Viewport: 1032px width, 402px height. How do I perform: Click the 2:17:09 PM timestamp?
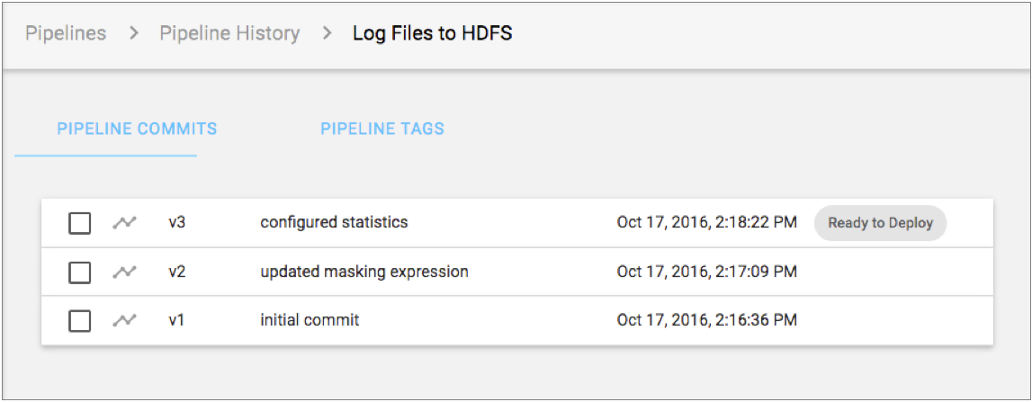click(706, 272)
